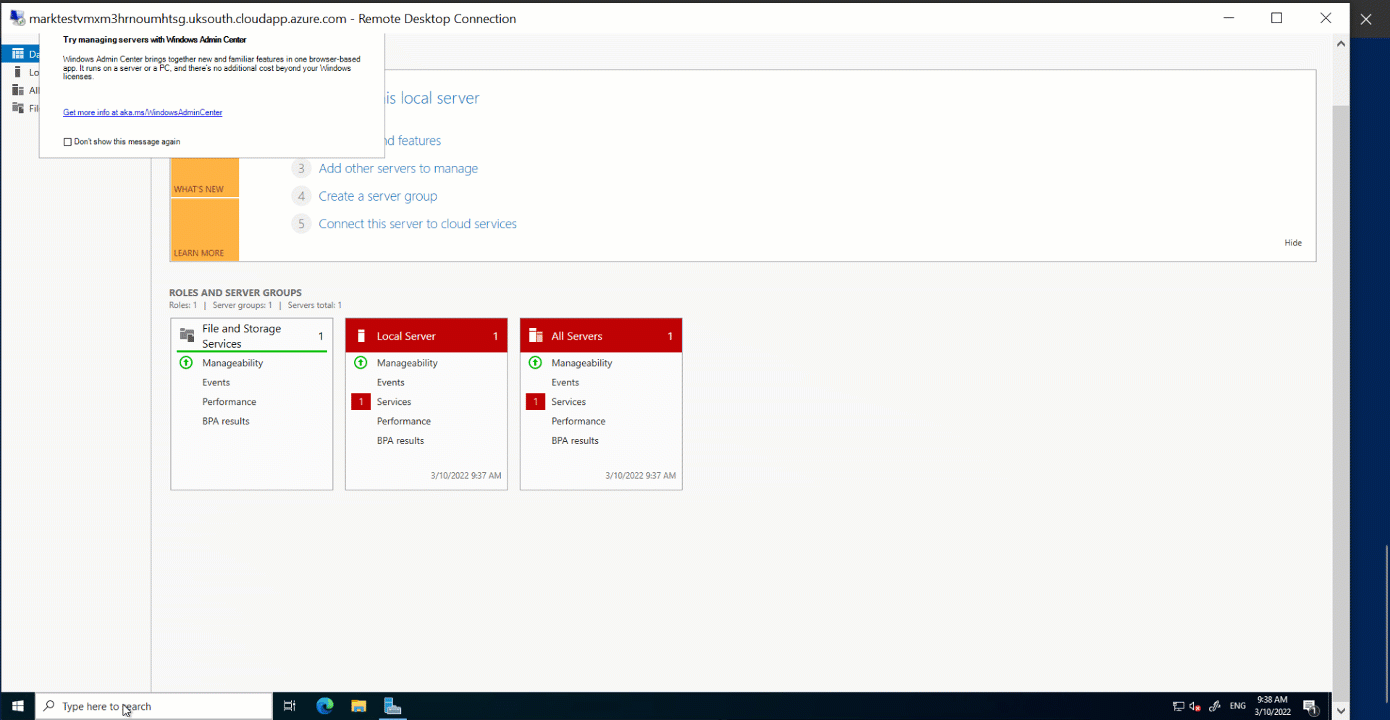
Task: Open BPA results in File and Storage tile
Action: click(226, 421)
